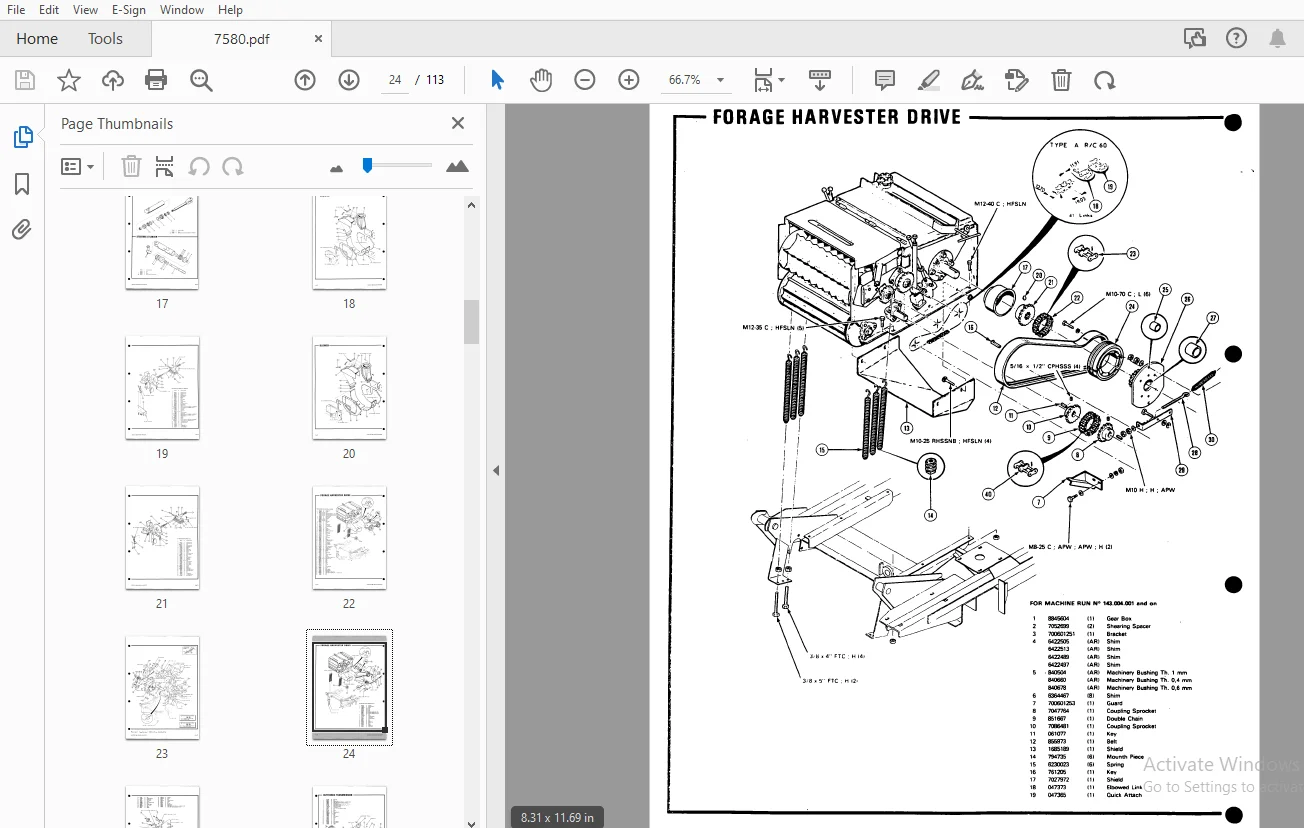
Task: Select page 20 thumbnail
Action: point(349,388)
